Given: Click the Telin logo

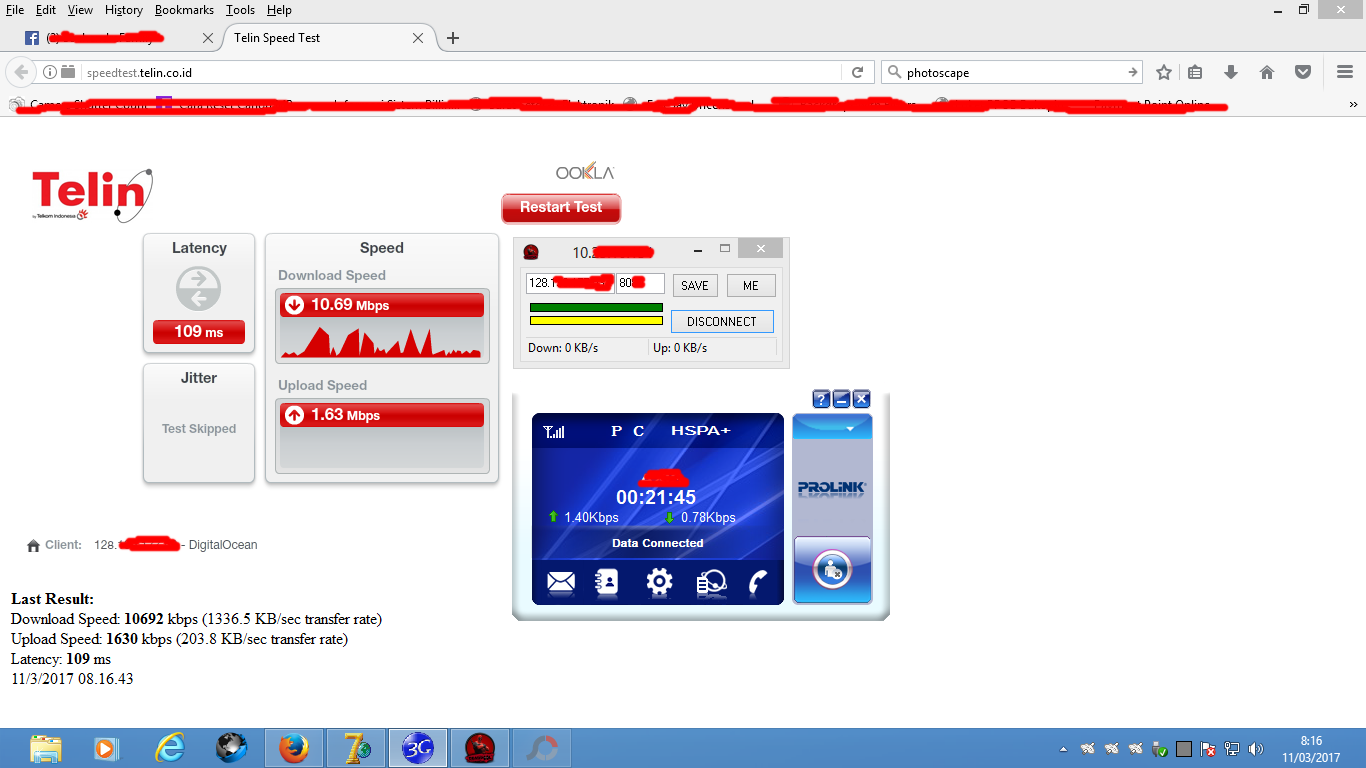Looking at the screenshot, I should click(x=92, y=194).
